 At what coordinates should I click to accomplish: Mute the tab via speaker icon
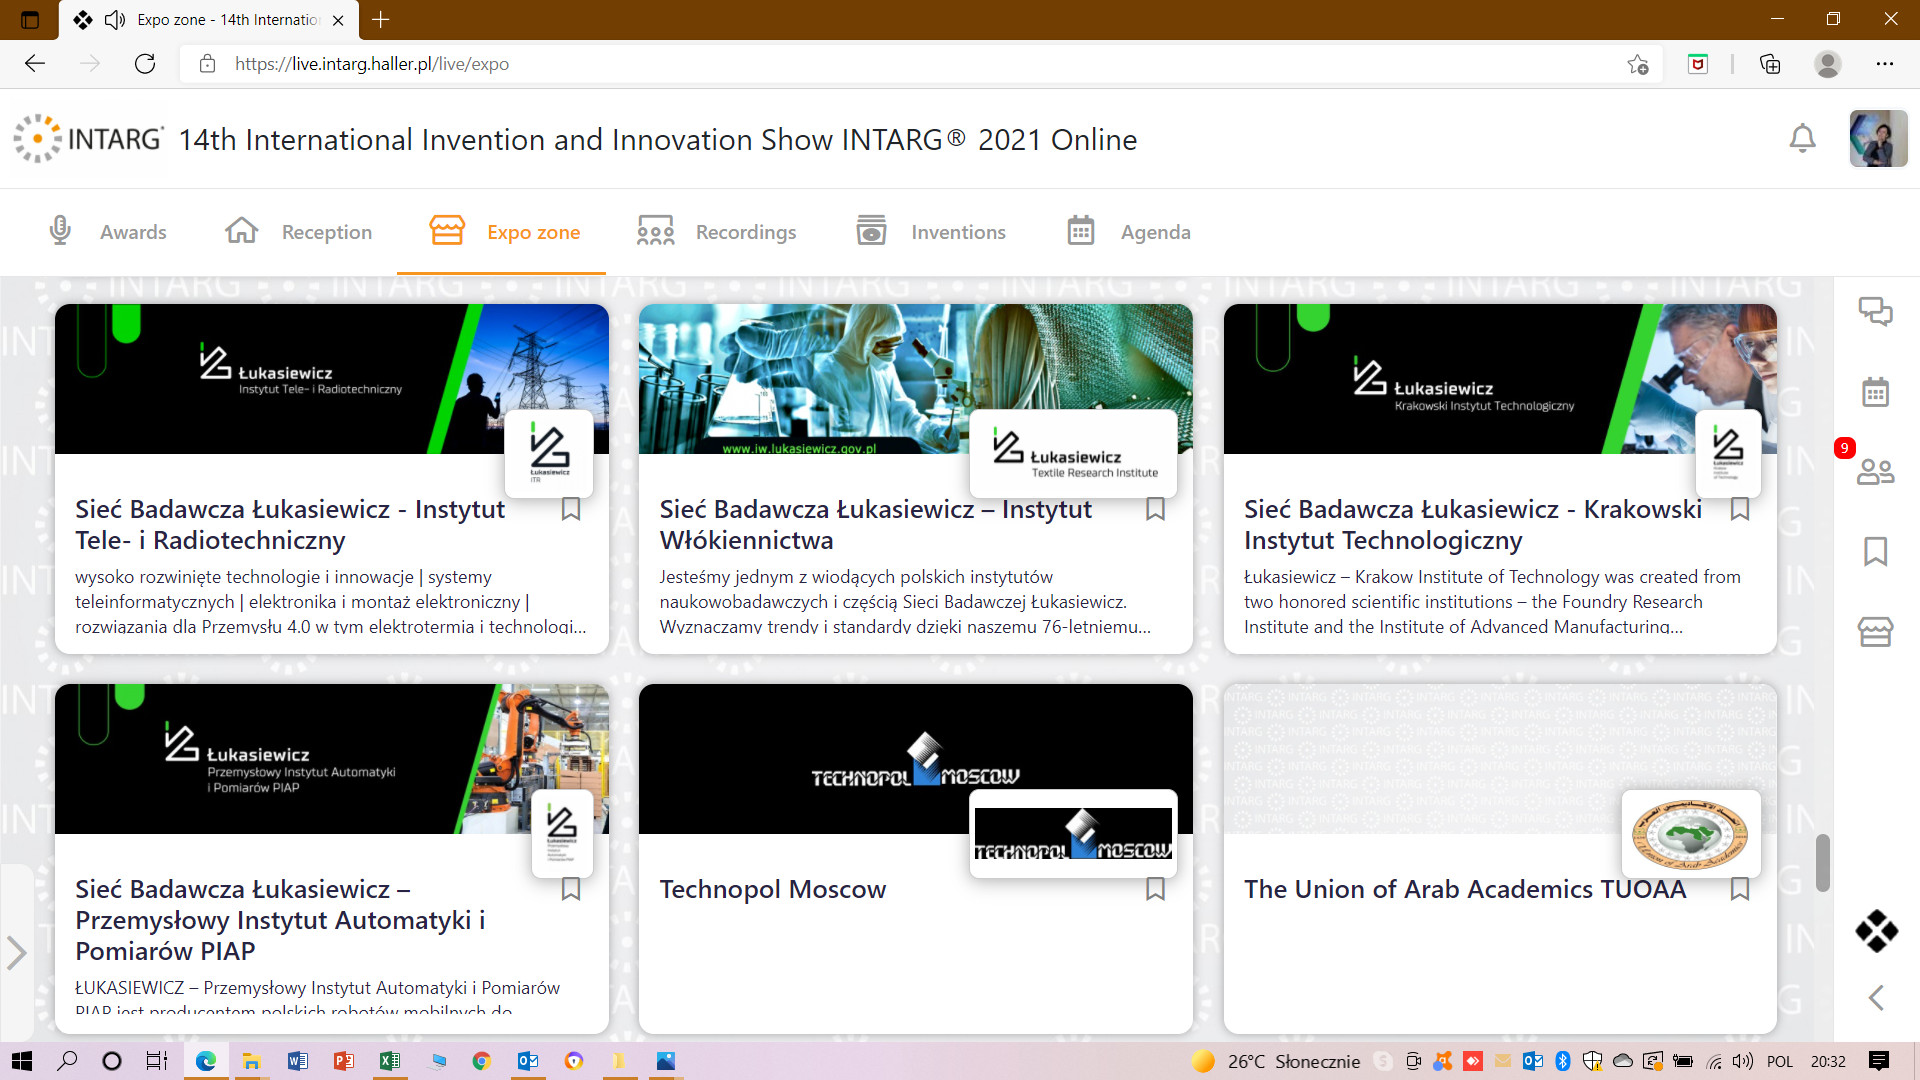point(115,19)
